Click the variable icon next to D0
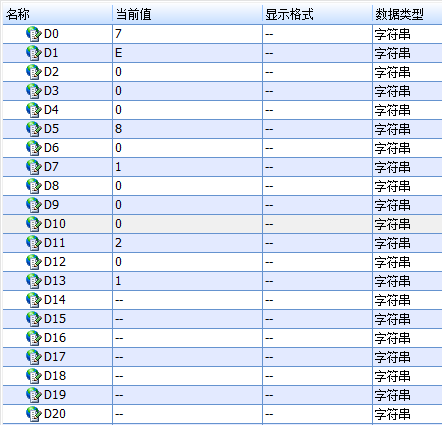This screenshot has width=442, height=425. tap(34, 34)
